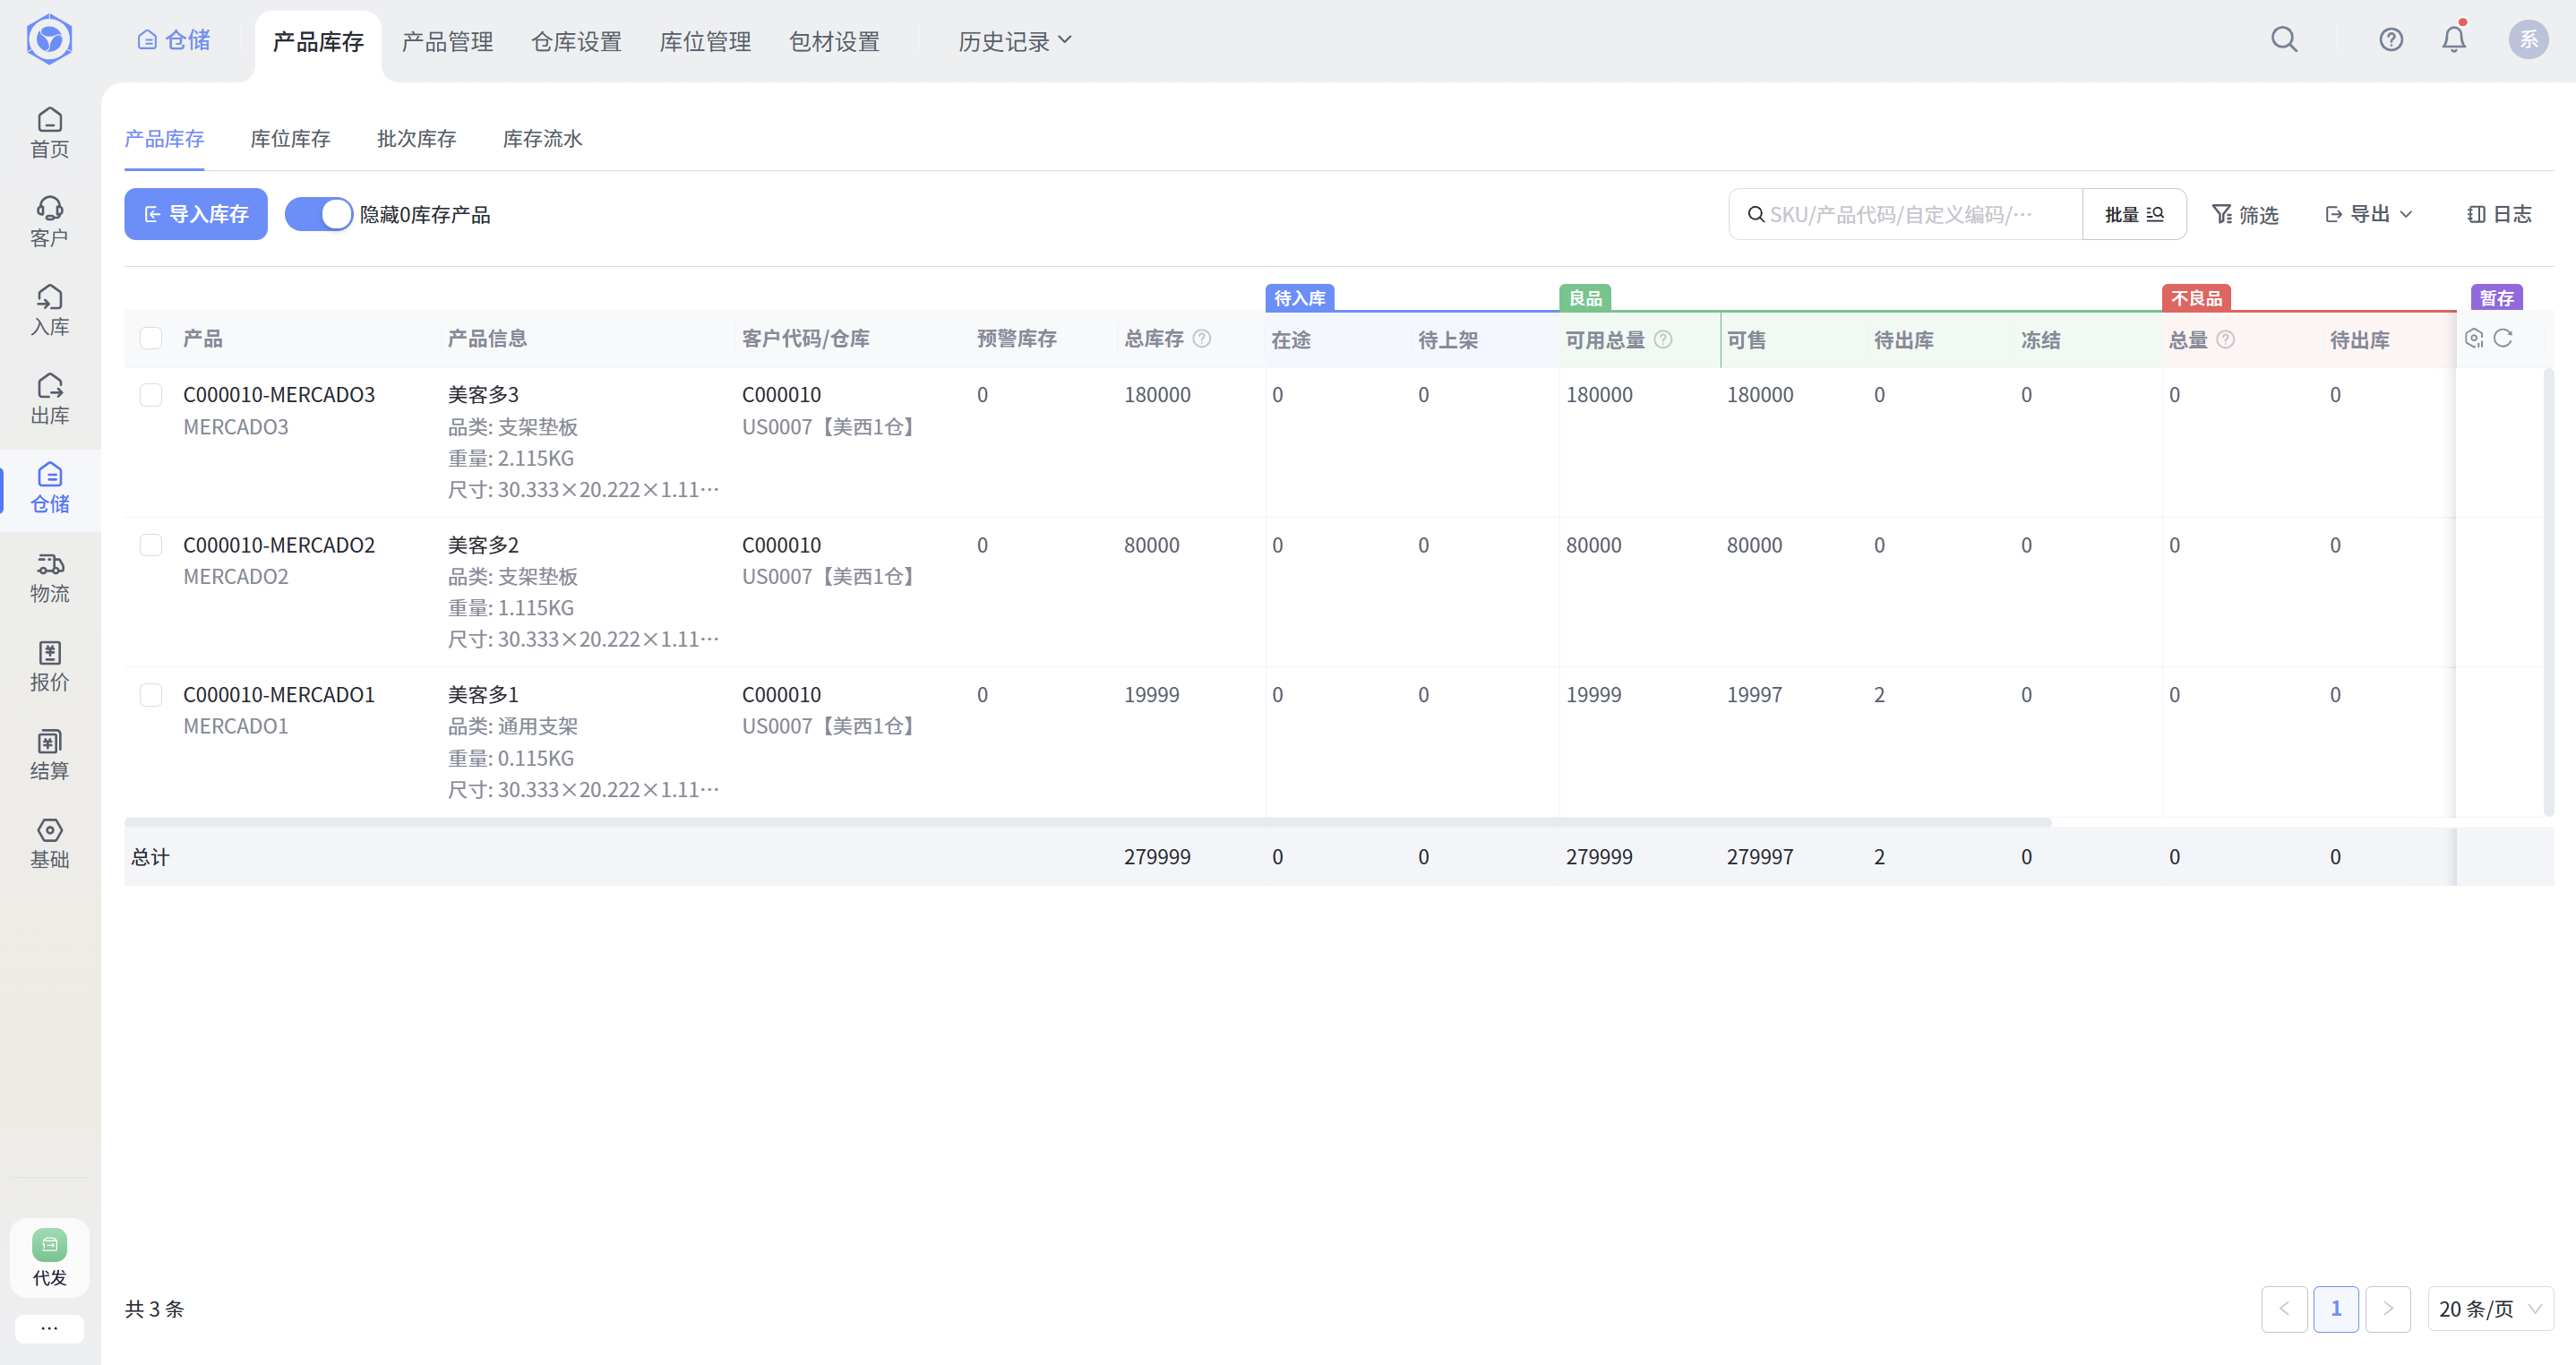Check the select-all checkbox in table header

point(151,338)
